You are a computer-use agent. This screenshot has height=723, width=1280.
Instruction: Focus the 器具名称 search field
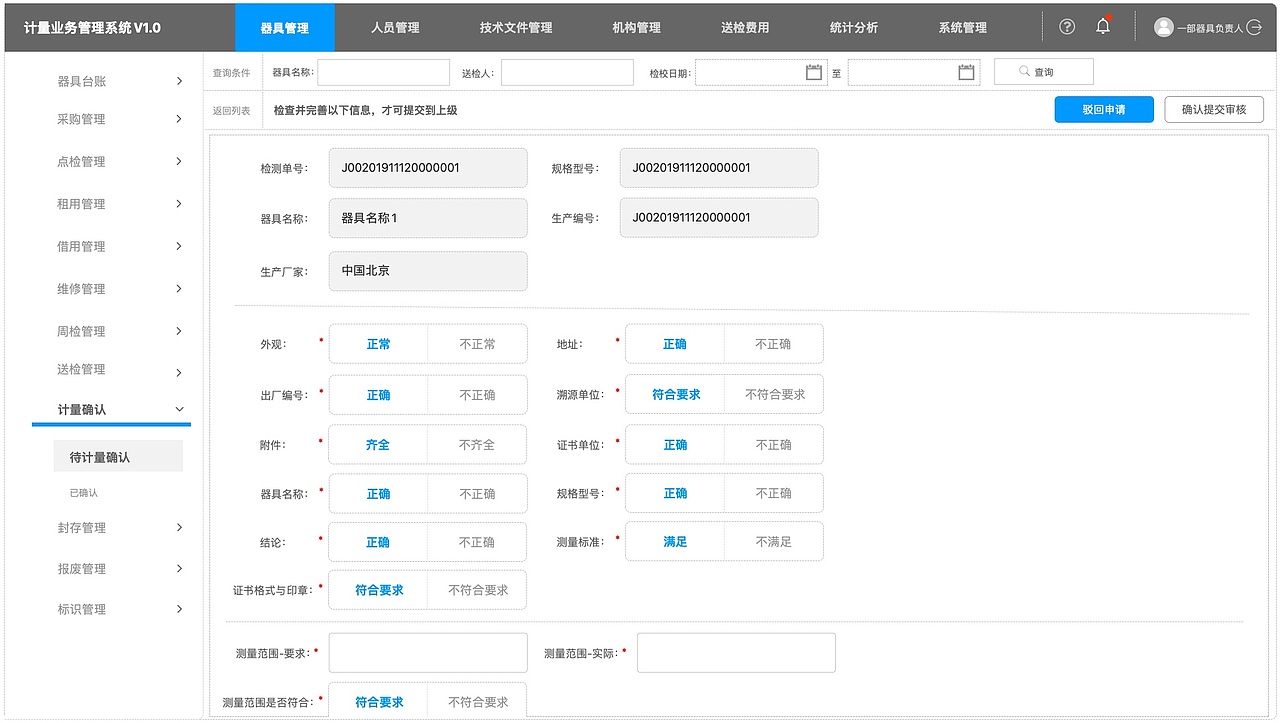pyautogui.click(x=383, y=72)
